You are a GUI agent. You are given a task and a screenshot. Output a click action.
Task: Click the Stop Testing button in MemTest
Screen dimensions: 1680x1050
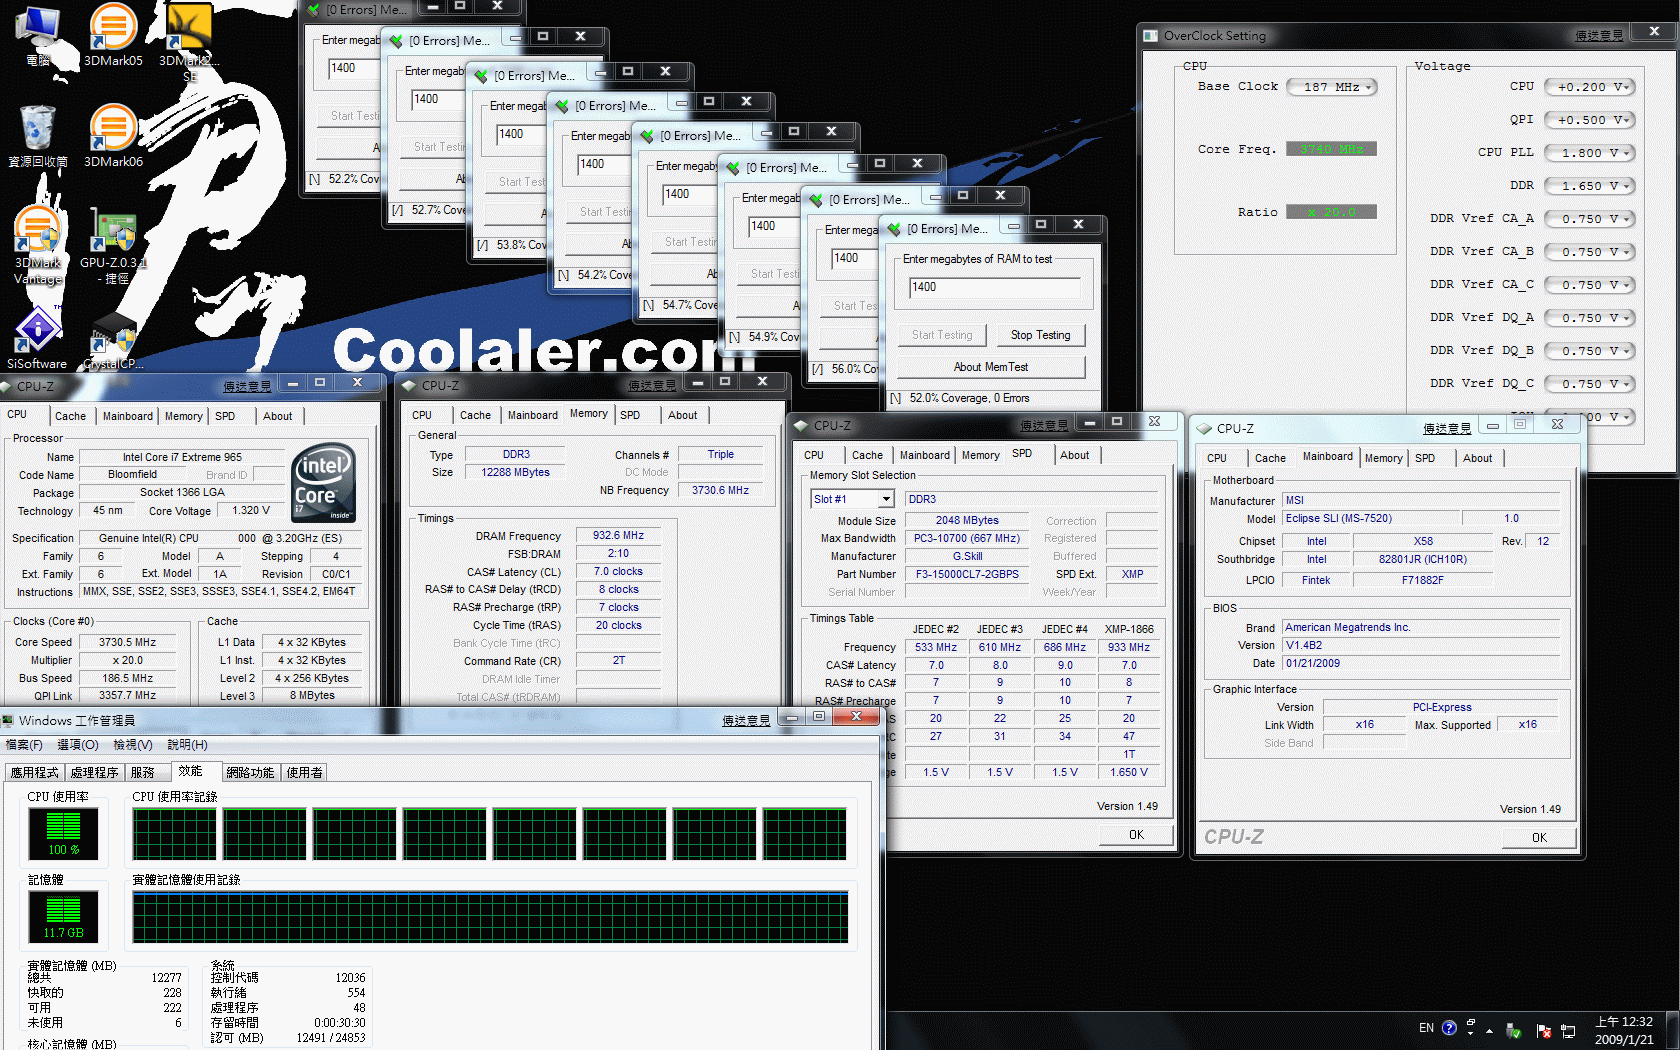1040,335
